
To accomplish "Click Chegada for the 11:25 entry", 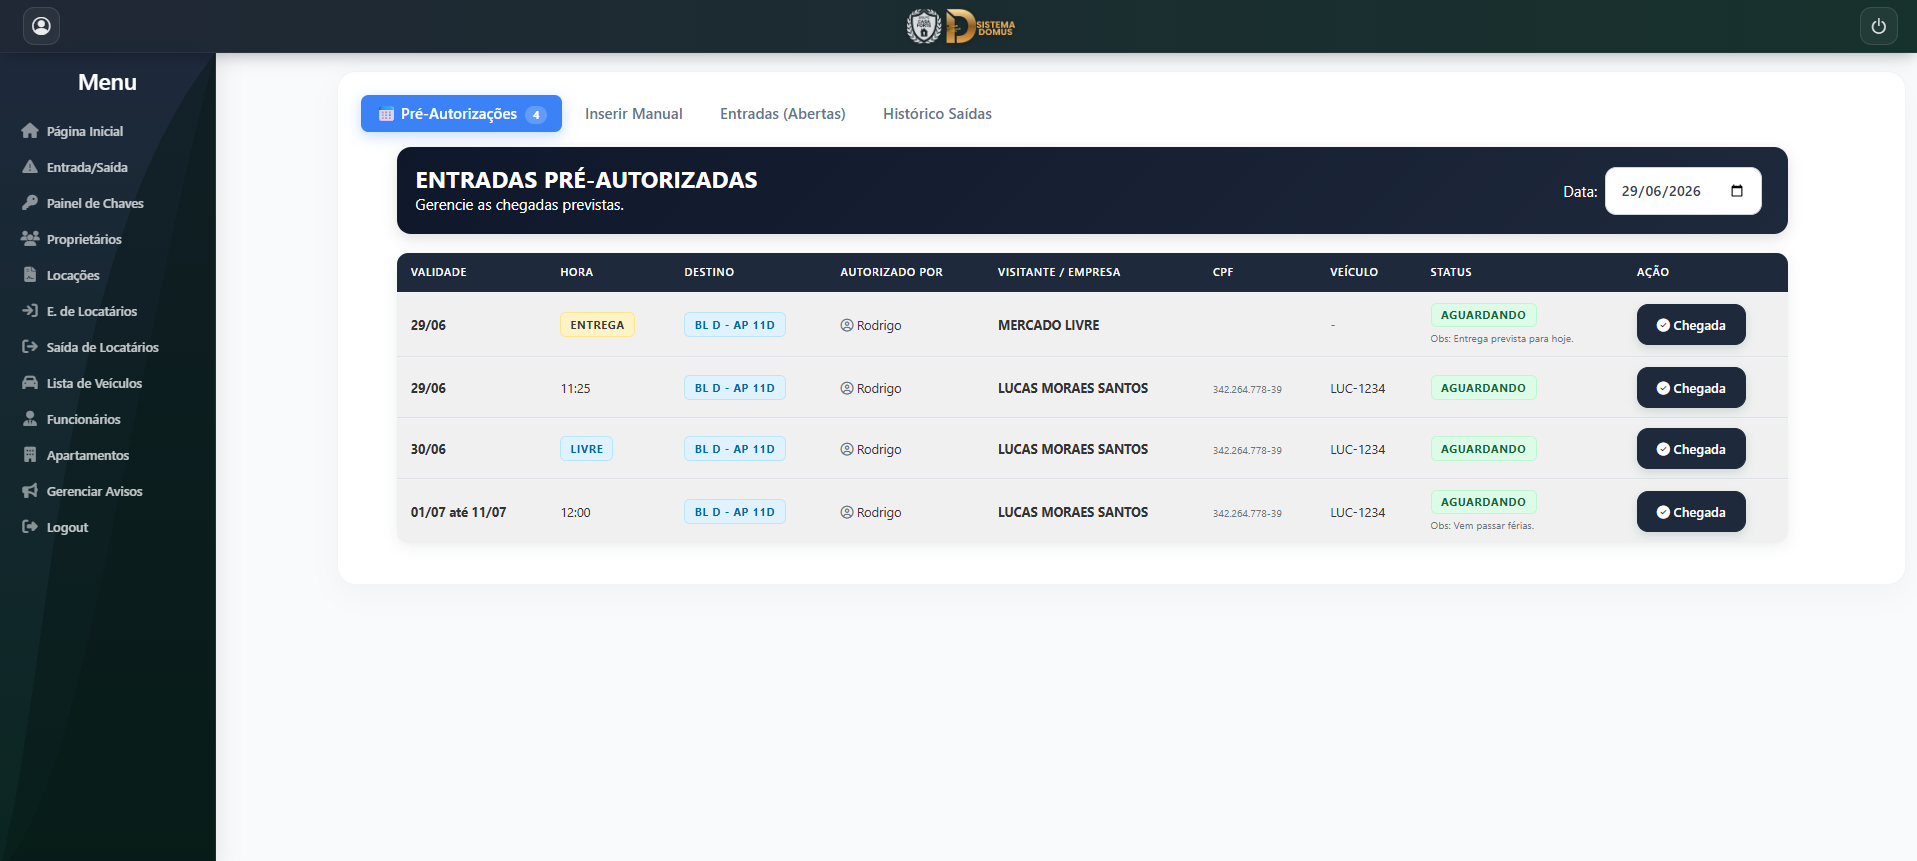I will tap(1691, 388).
